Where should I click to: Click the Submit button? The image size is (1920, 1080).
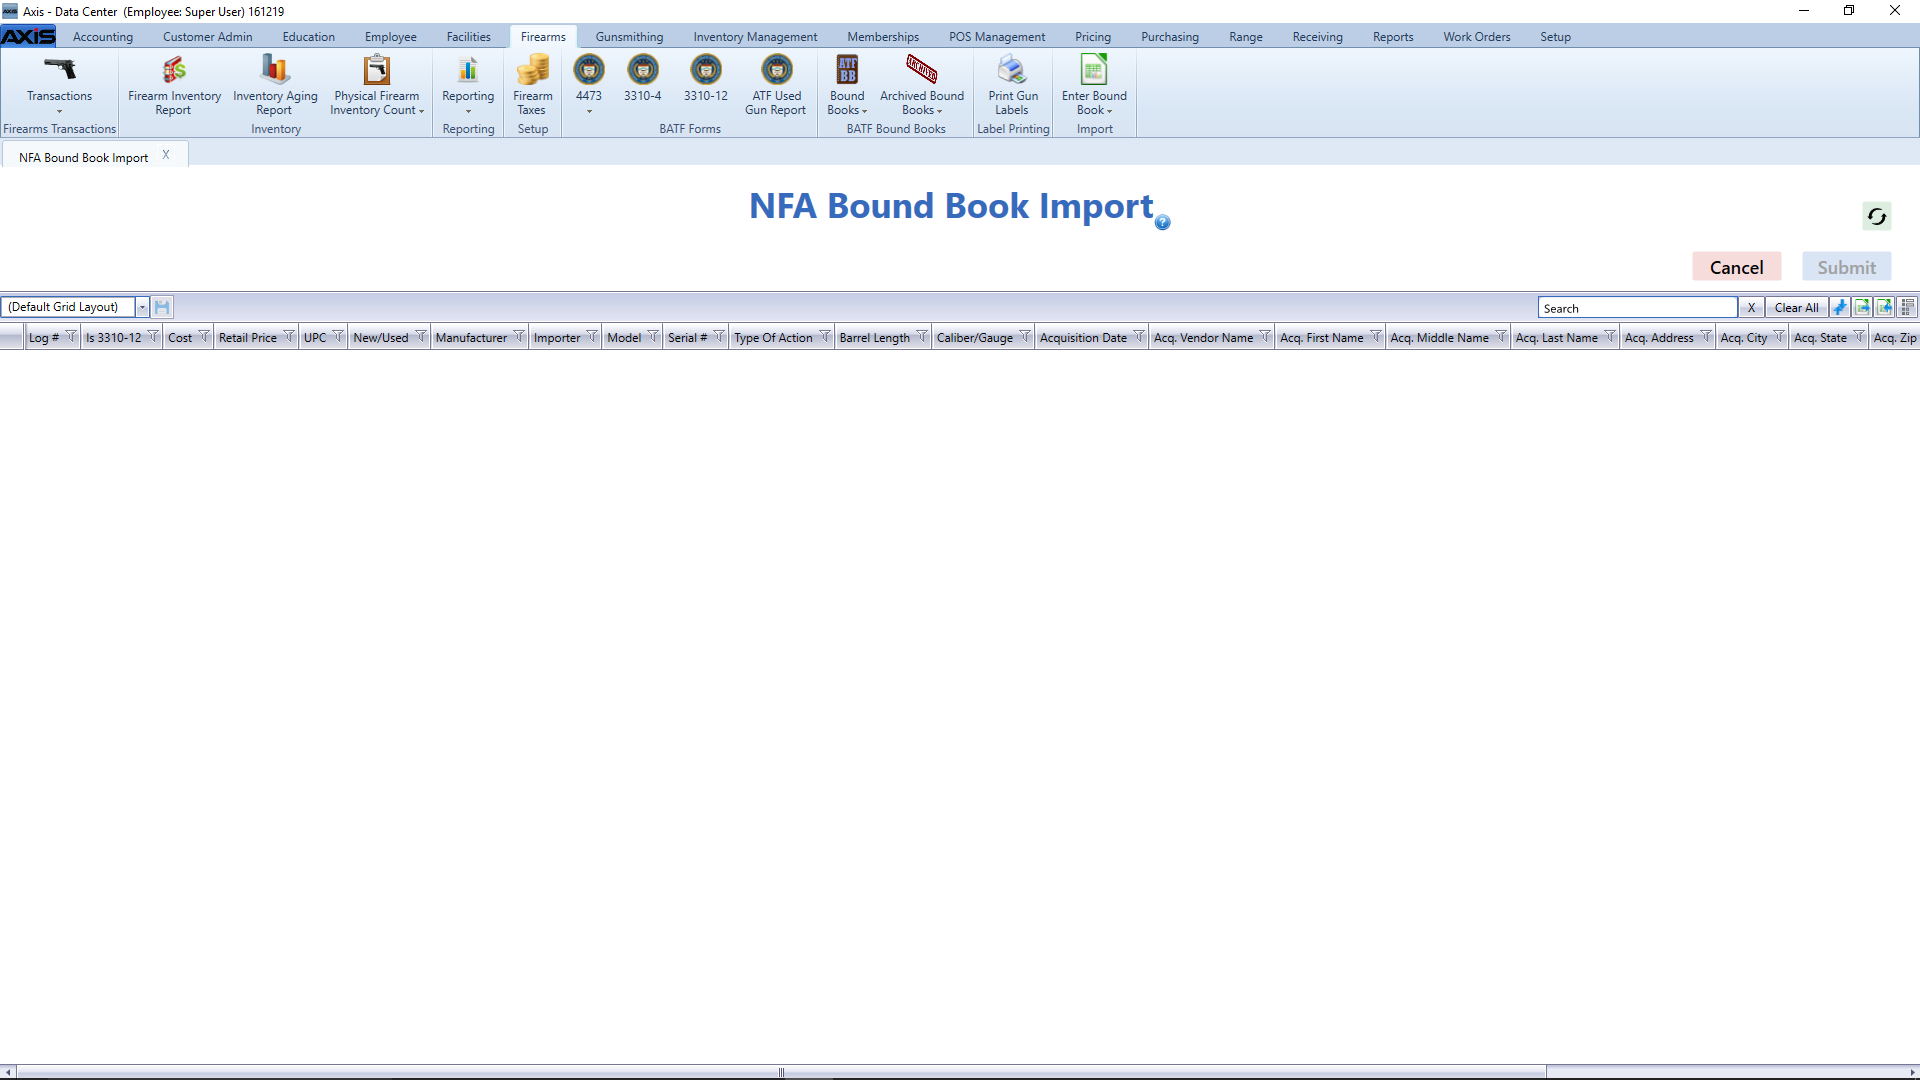1846,267
